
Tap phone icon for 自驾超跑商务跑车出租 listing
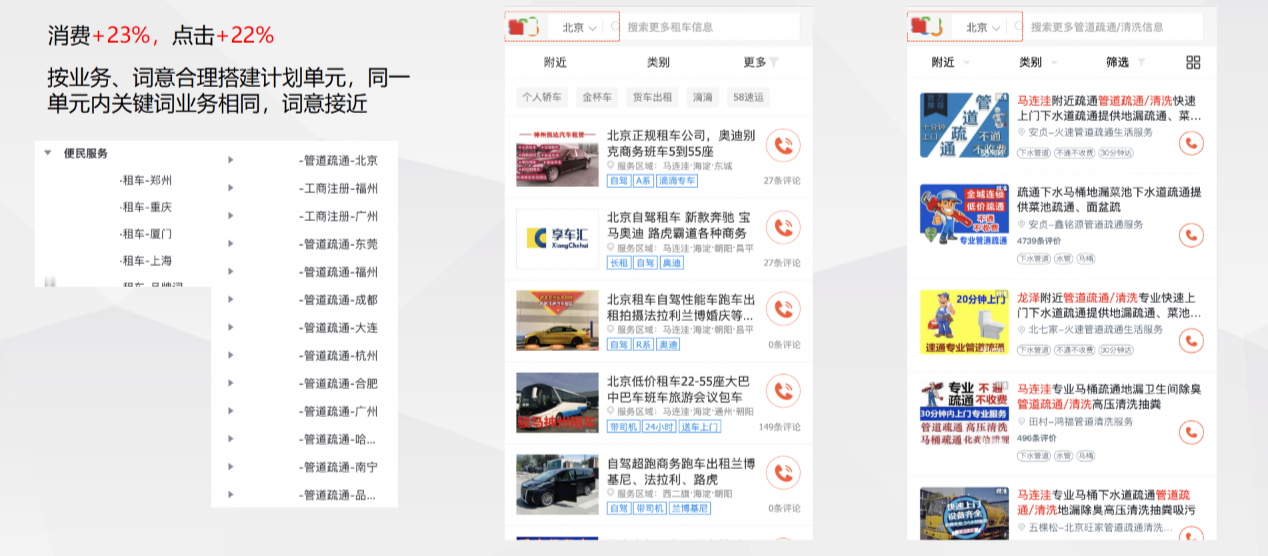coord(782,473)
